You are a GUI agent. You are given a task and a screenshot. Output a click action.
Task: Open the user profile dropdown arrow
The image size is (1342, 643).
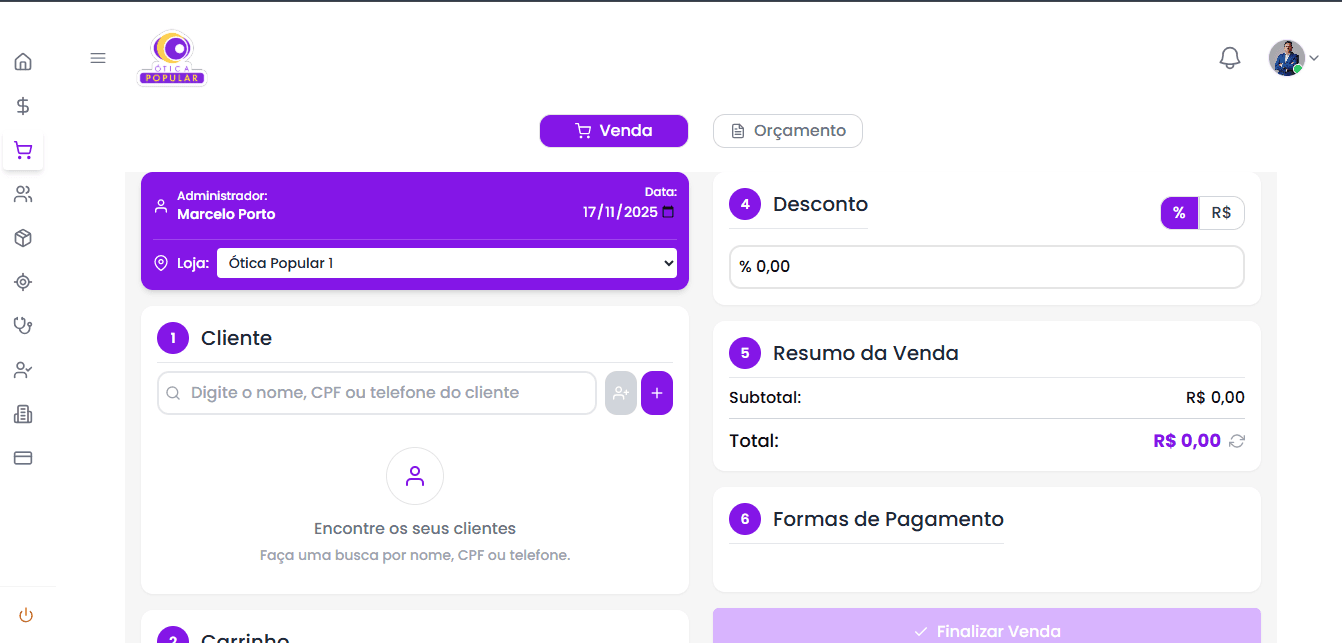coord(1315,58)
